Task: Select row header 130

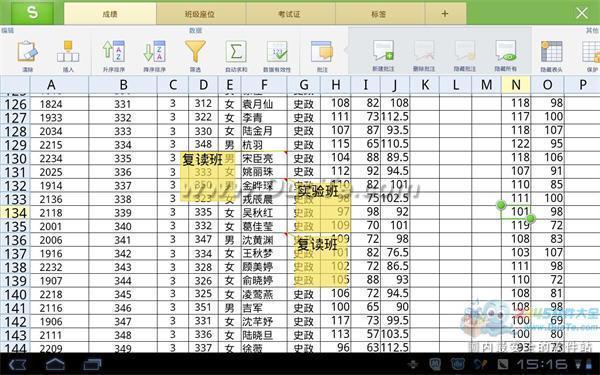Action: click(x=15, y=158)
